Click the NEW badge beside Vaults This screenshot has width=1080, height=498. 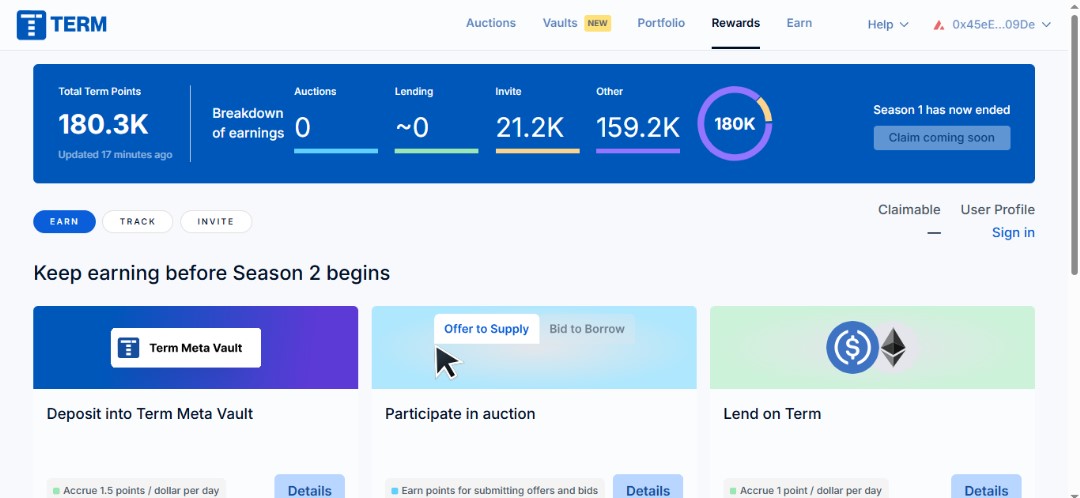pos(597,23)
